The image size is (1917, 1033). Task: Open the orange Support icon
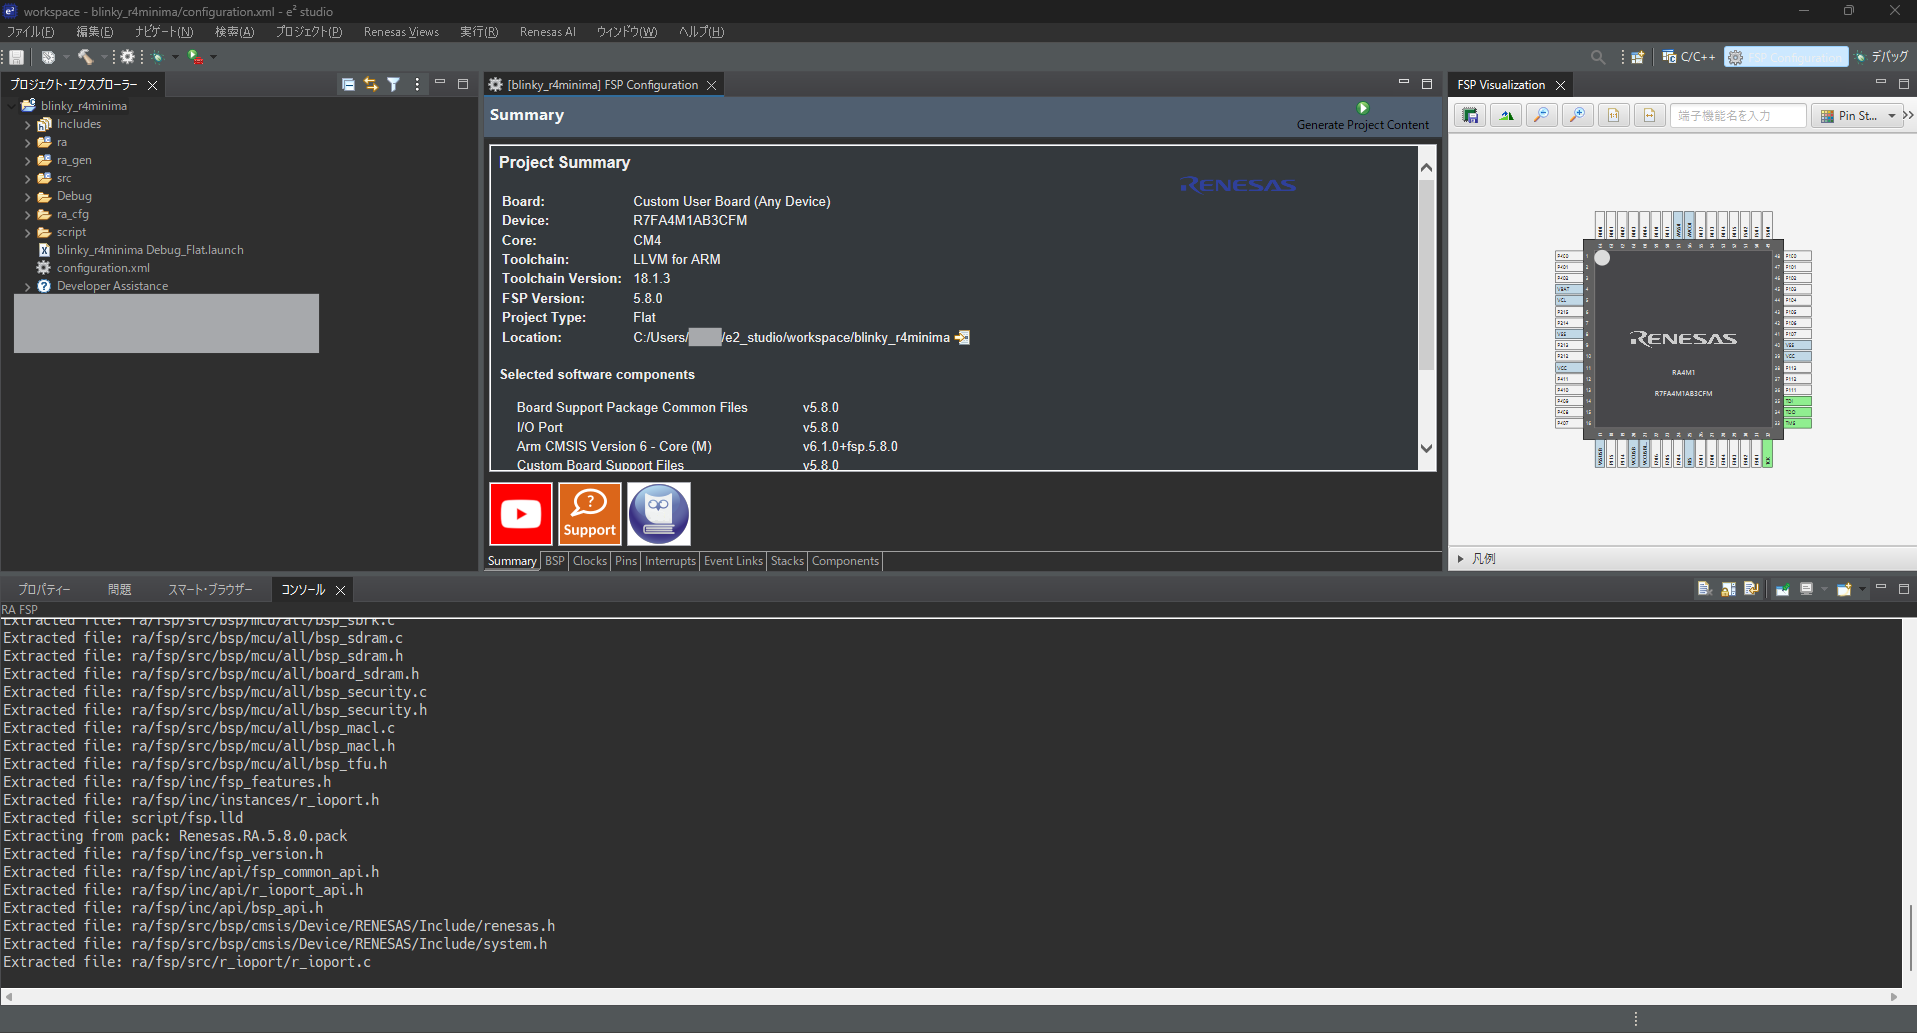click(590, 514)
